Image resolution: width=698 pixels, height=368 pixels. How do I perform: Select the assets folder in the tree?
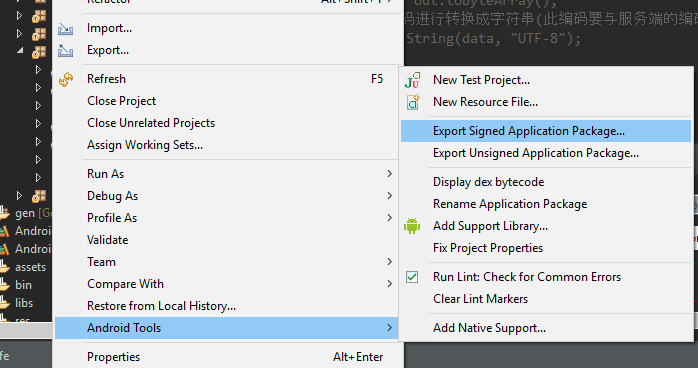(x=30, y=267)
